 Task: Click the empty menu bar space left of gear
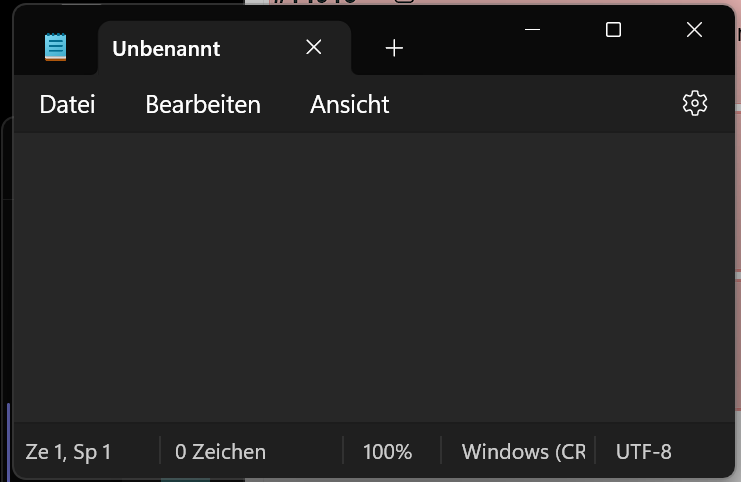530,104
